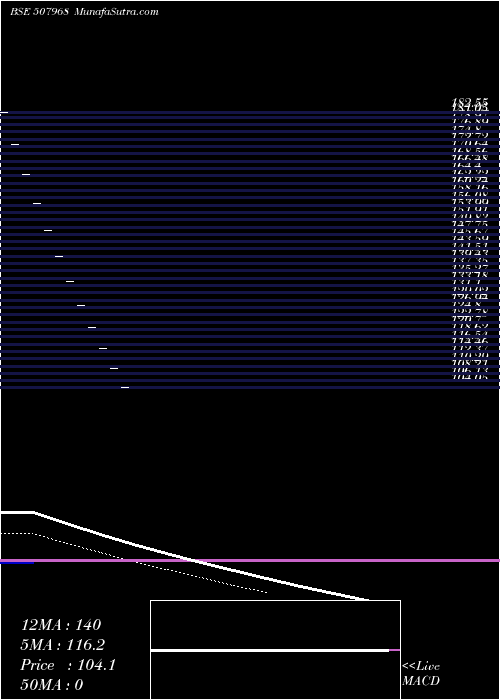Select the '12MA : 140' readout

click(61, 625)
